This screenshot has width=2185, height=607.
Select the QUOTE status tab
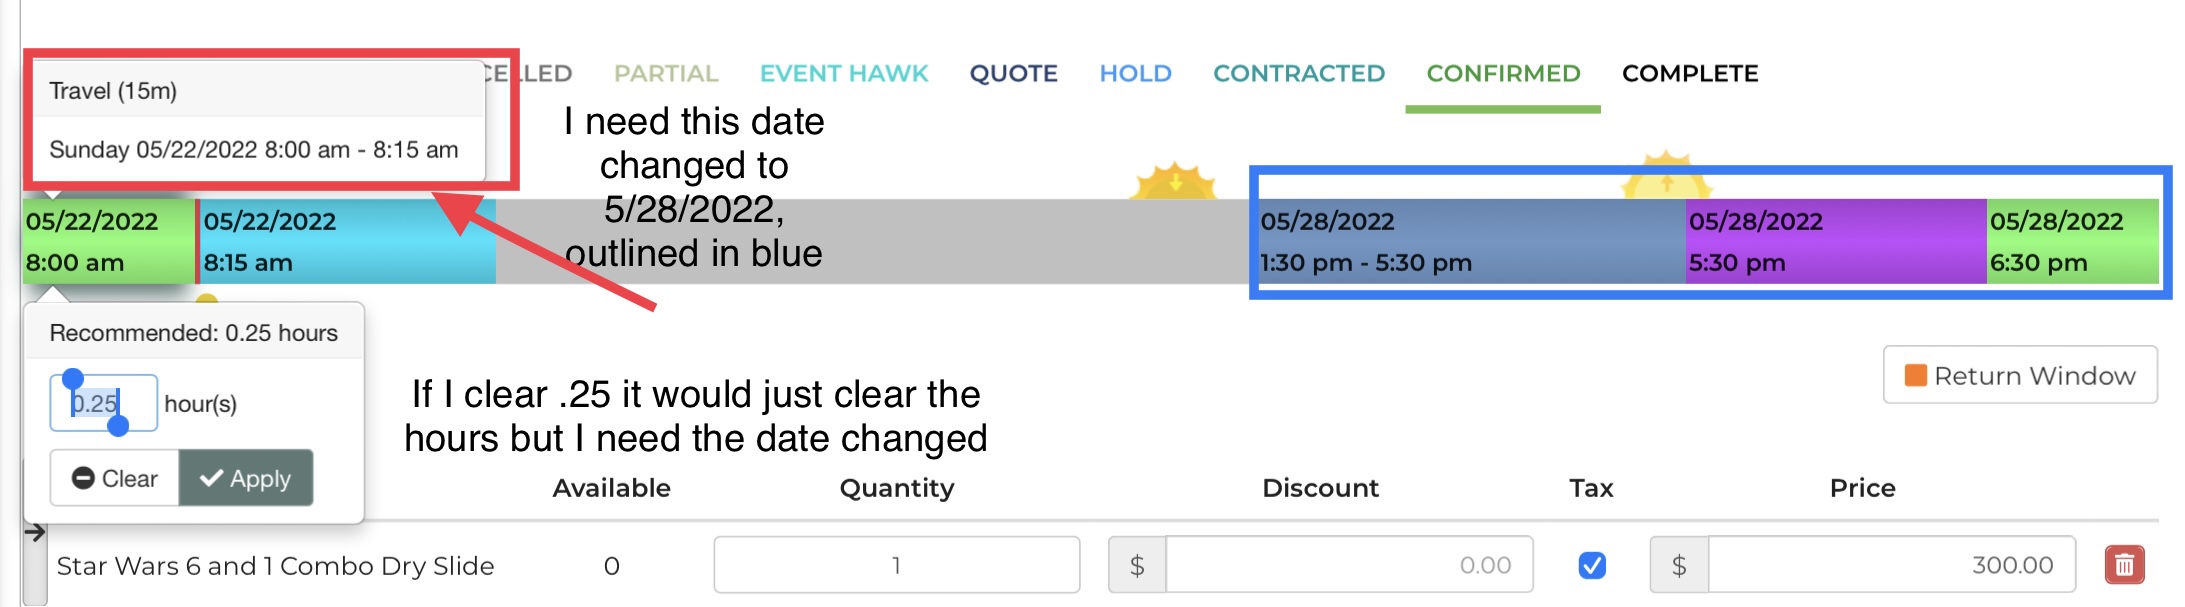pos(1013,73)
